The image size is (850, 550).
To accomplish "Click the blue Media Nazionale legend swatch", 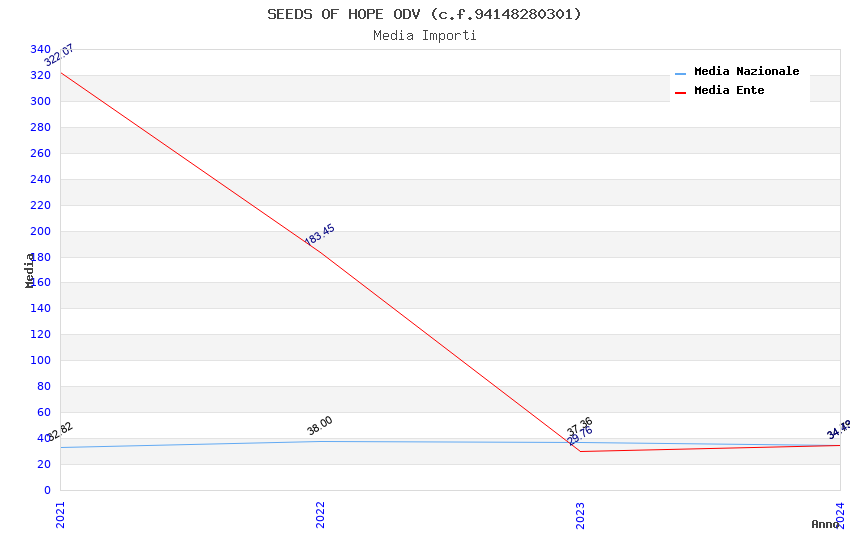I will coord(680,73).
